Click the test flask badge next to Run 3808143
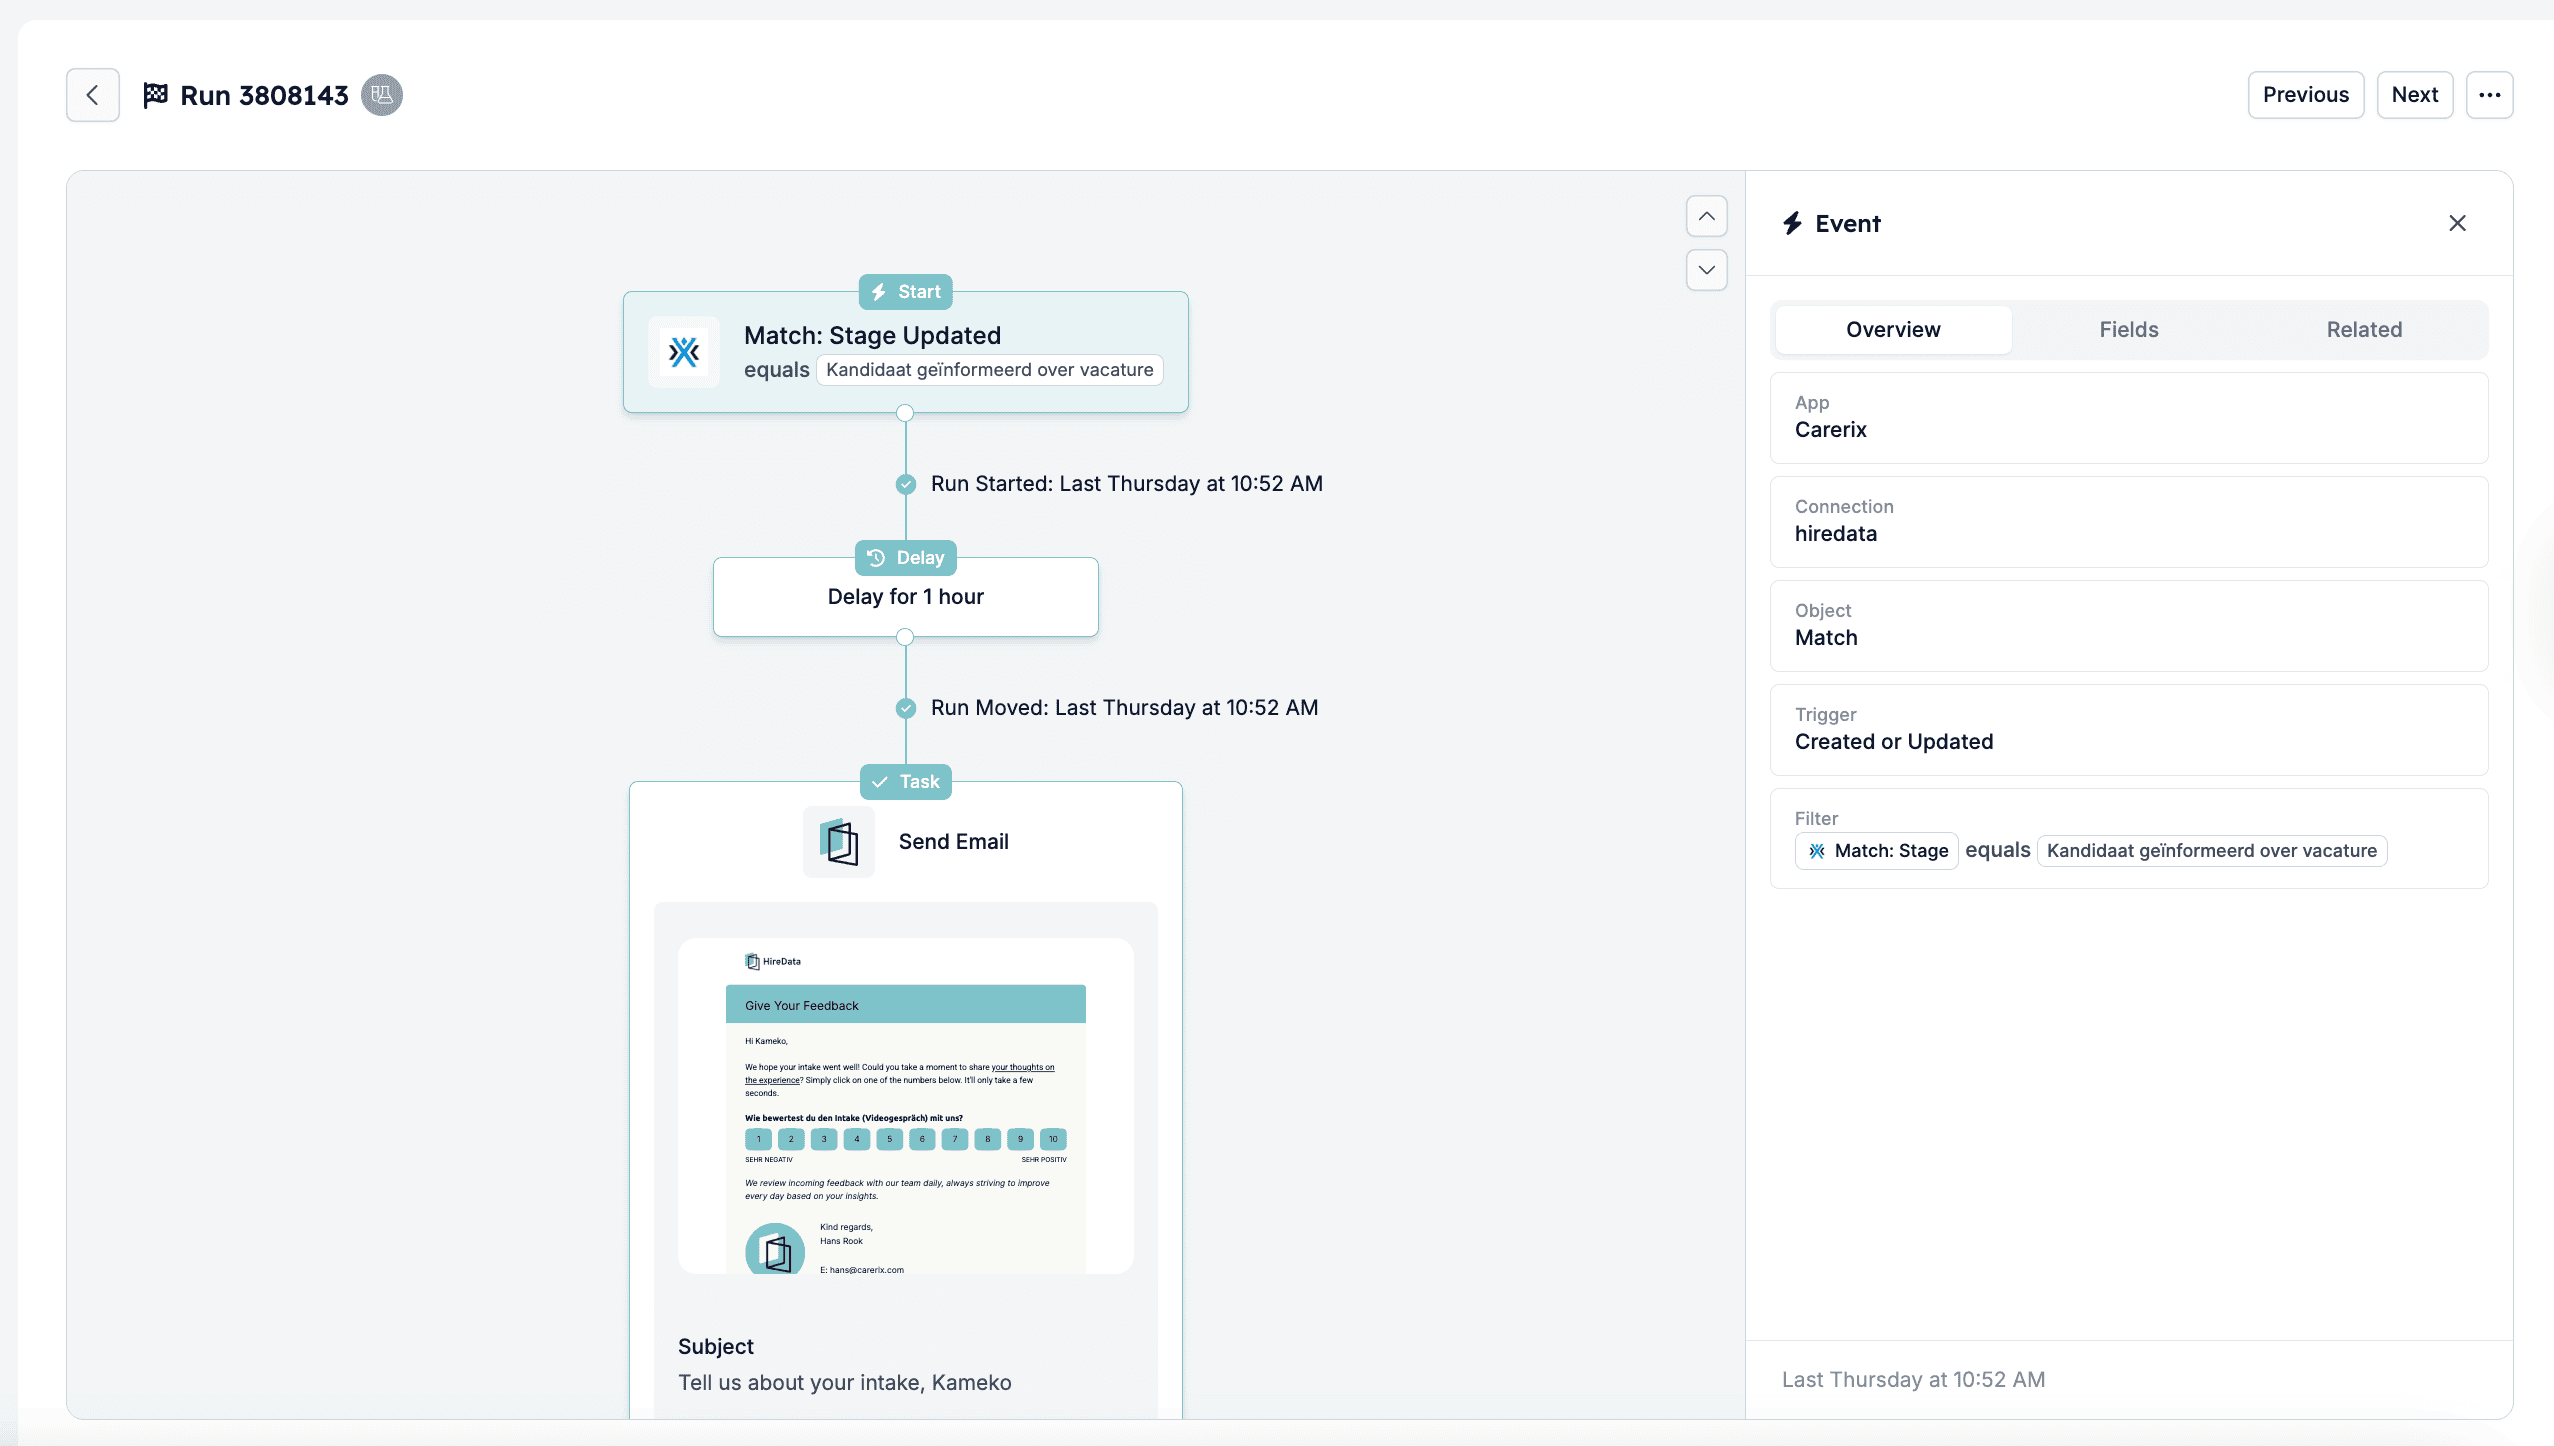Viewport: 2554px width, 1446px height. point(382,95)
